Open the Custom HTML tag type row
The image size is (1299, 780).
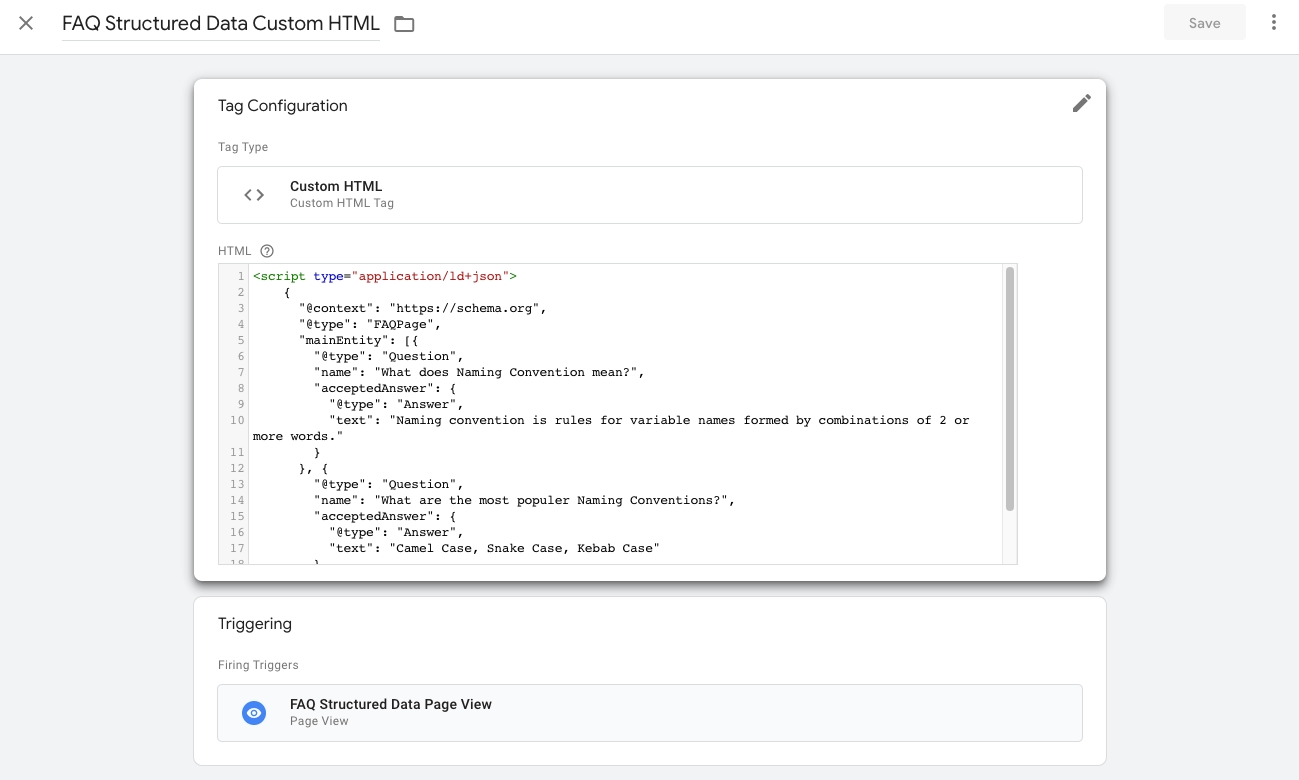click(x=650, y=194)
